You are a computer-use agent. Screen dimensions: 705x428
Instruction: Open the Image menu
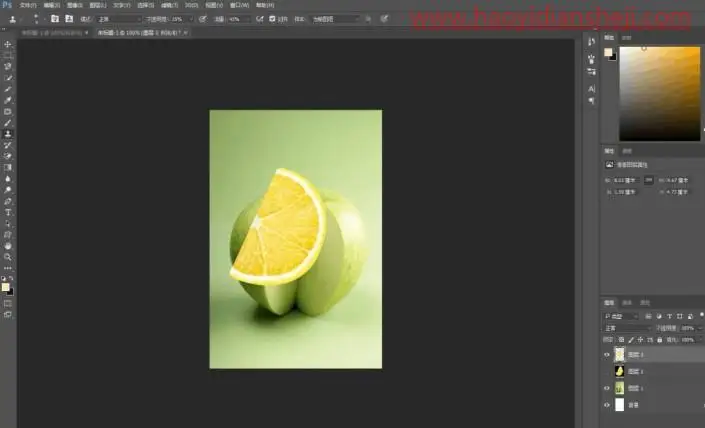(x=75, y=5)
